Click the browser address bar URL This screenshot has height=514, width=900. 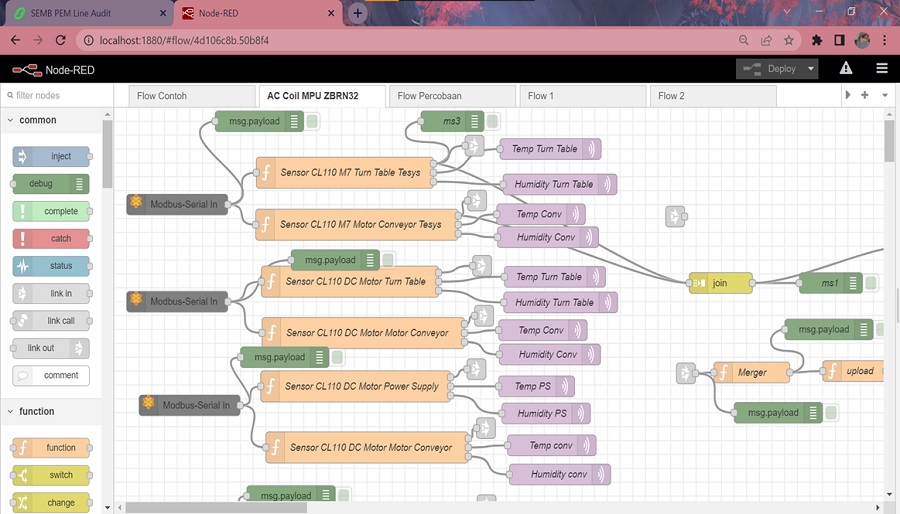pyautogui.click(x=184, y=40)
